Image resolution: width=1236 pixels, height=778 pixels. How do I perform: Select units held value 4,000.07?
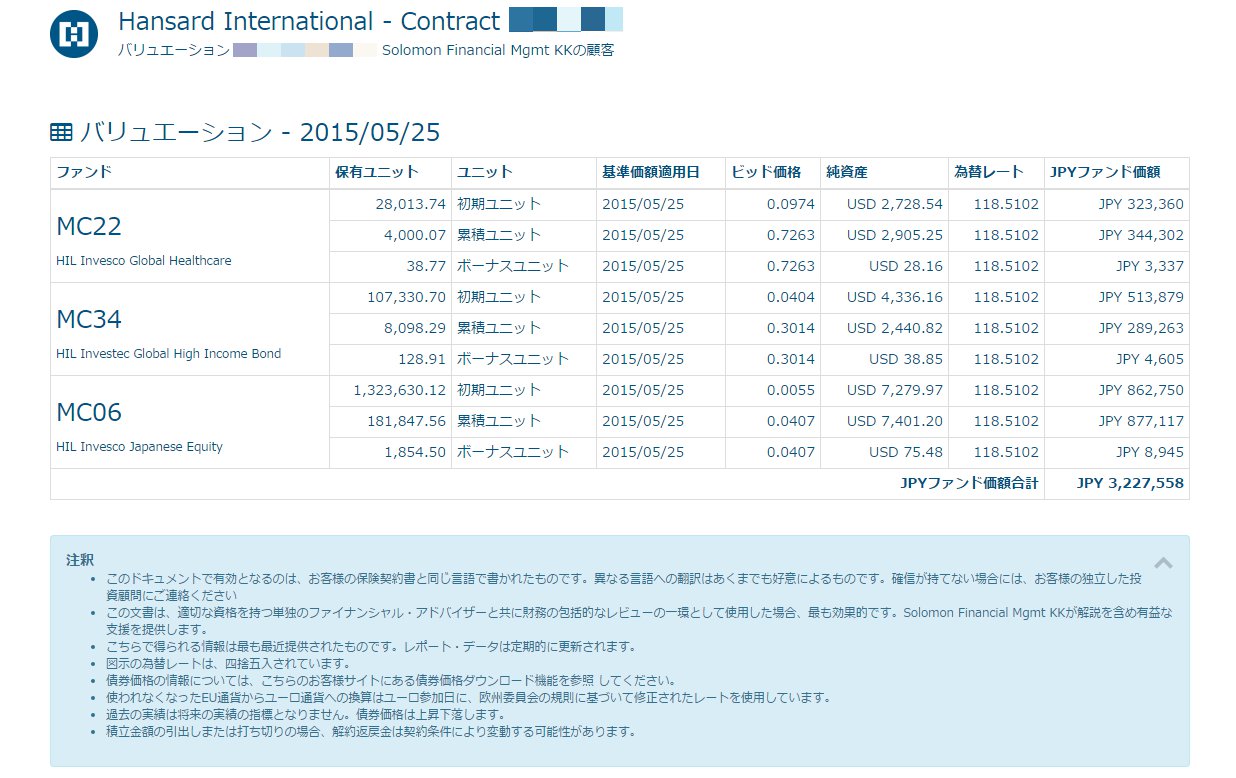tap(414, 235)
